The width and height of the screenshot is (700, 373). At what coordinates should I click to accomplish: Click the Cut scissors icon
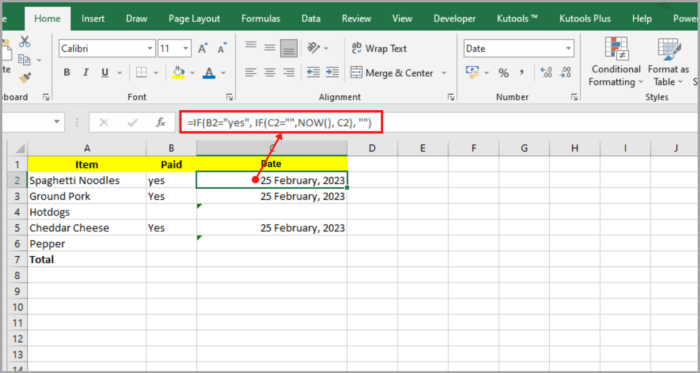(x=25, y=42)
